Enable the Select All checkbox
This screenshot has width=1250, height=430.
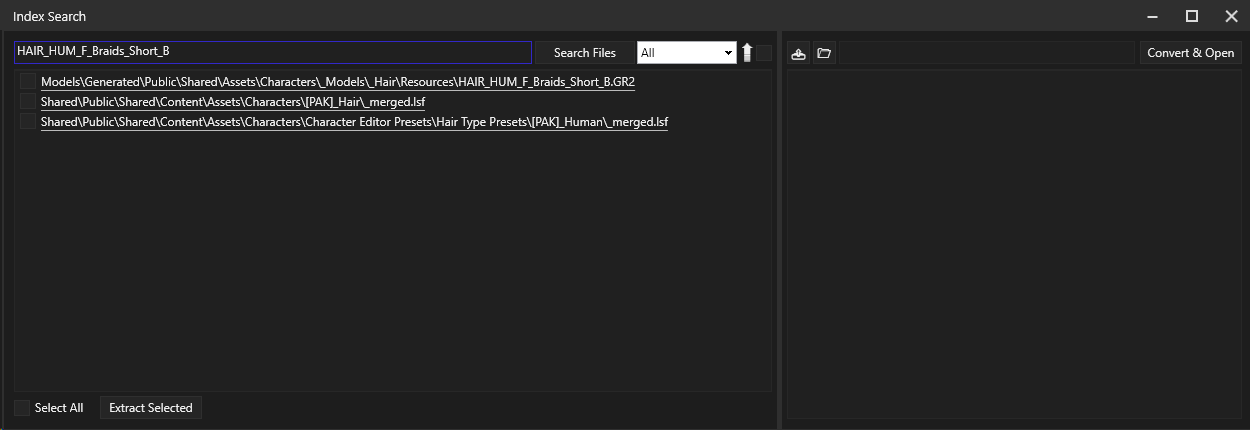pyautogui.click(x=22, y=408)
